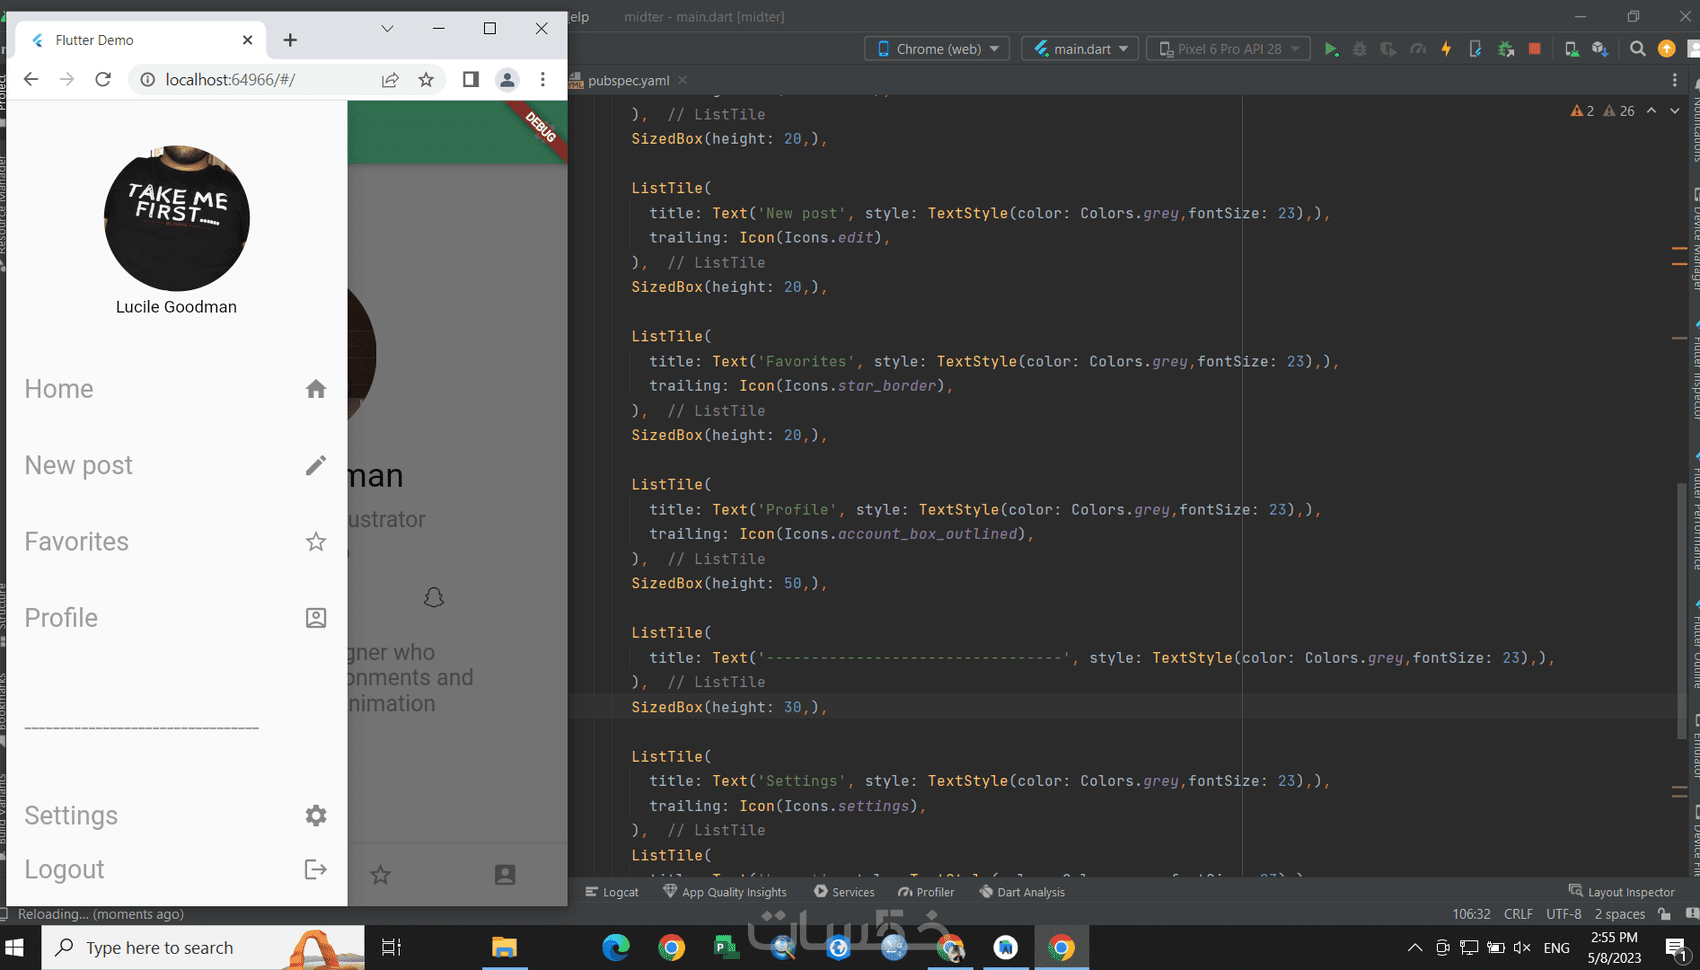The image size is (1700, 970).
Task: Open Search Everywhere magnifier icon
Action: (1637, 49)
